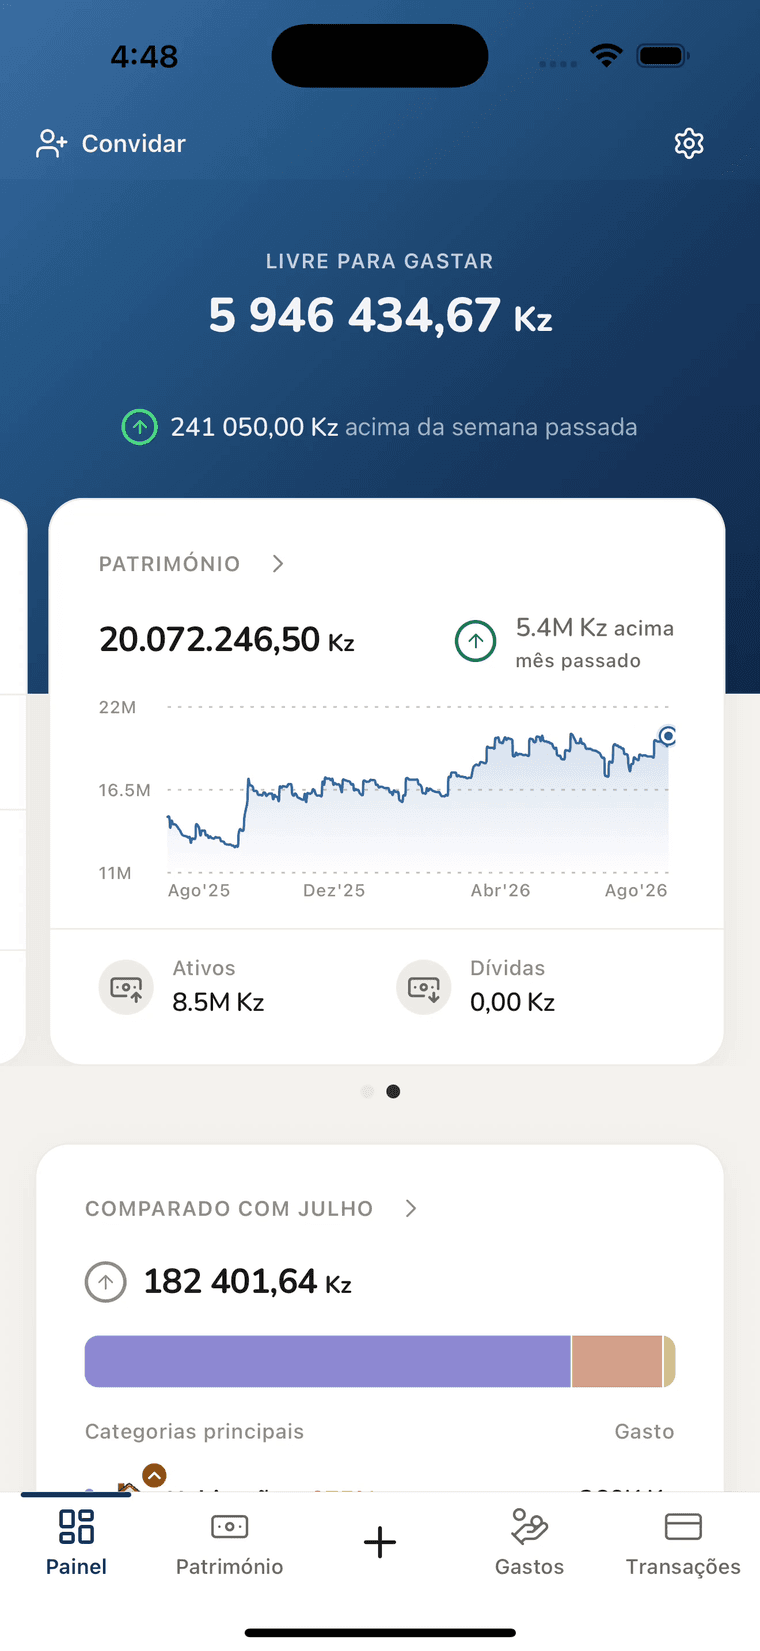Tap the Convidar add-person icon
This screenshot has height=1651, width=760.
[51, 143]
